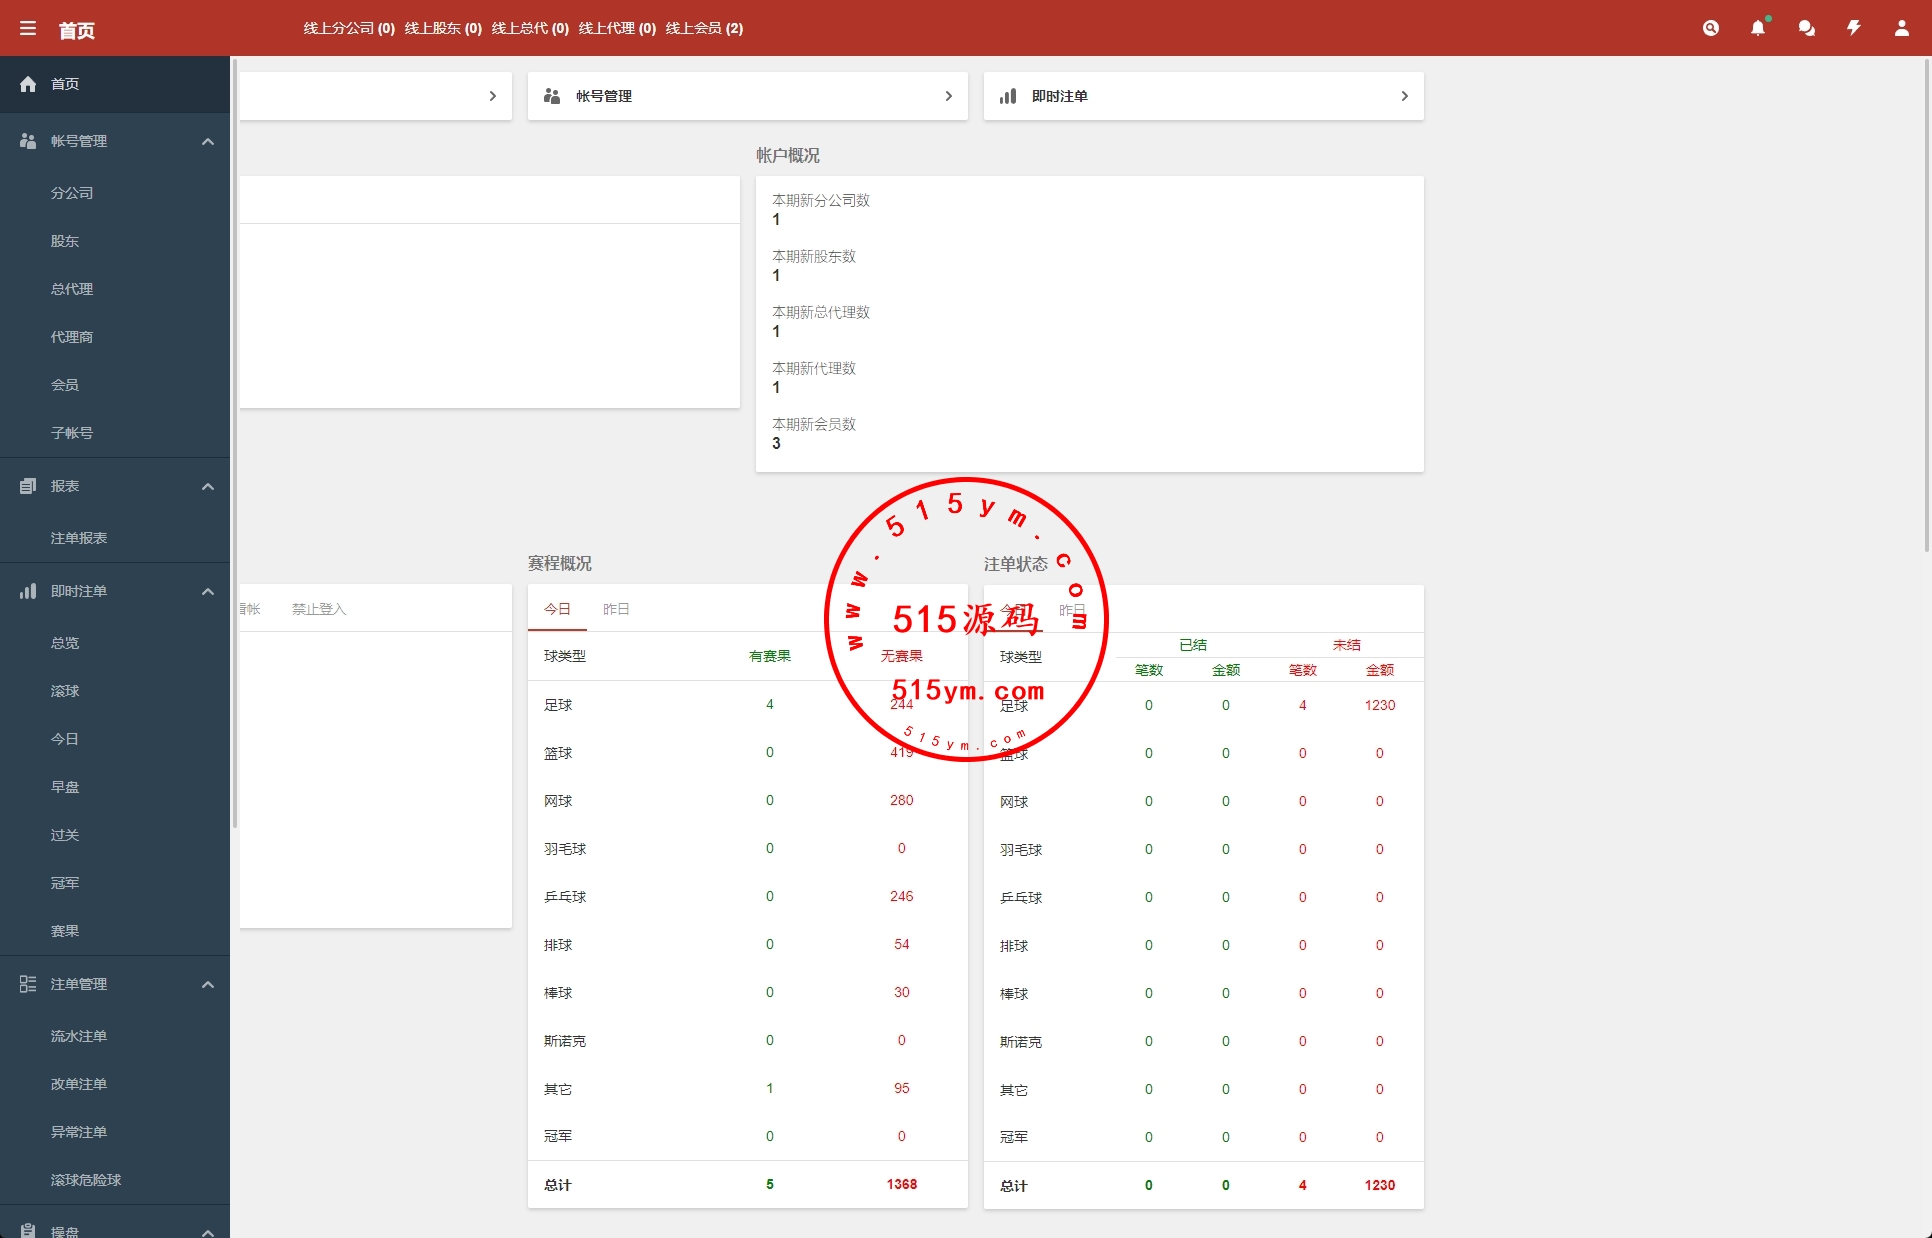Screen dimensions: 1932x1238
Task: Click the main page vertical scrollbar
Action: click(1927, 300)
